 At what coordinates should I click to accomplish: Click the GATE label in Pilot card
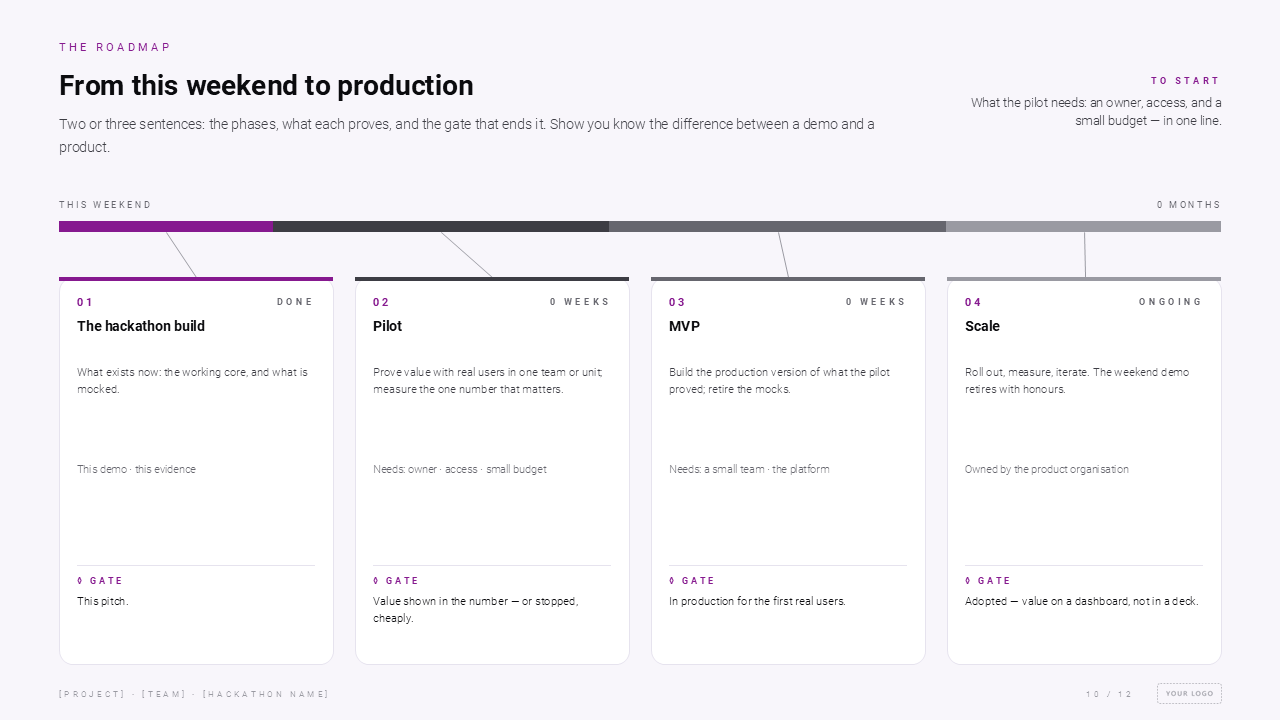(396, 581)
